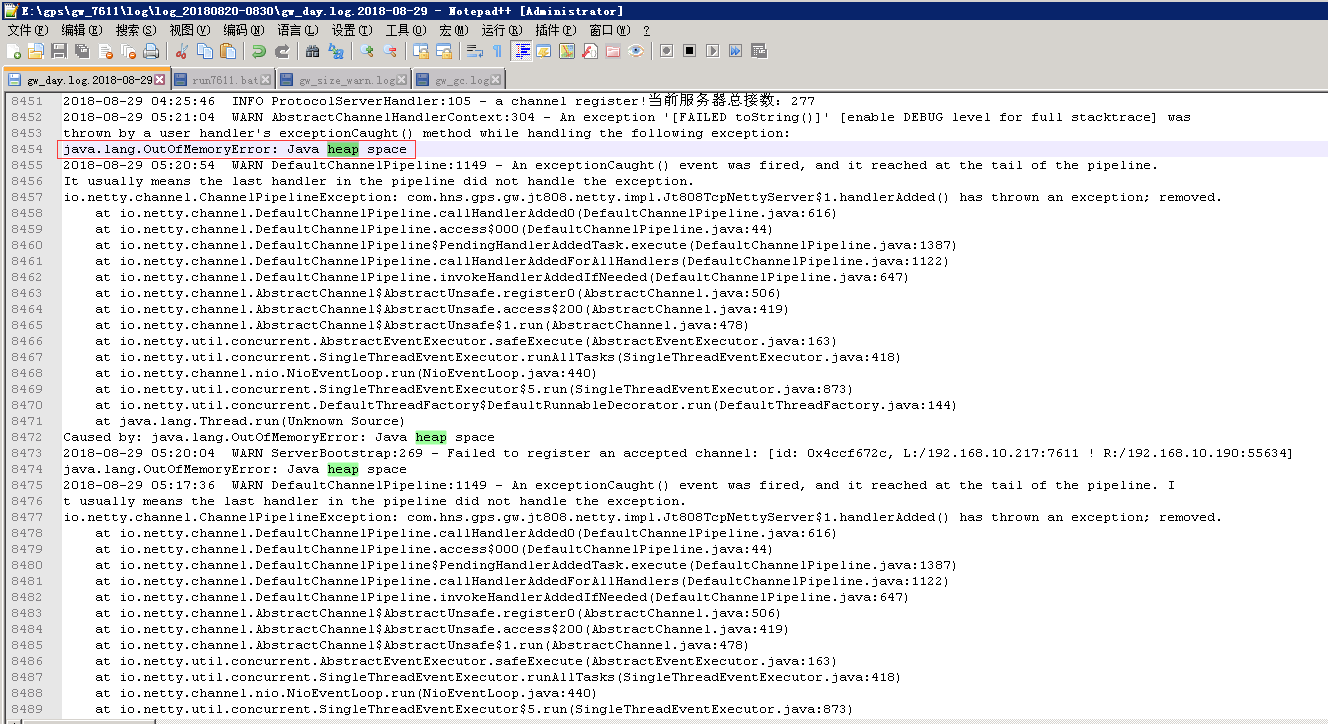
Task: Toggle word wrap toolbar icon
Action: (475, 51)
